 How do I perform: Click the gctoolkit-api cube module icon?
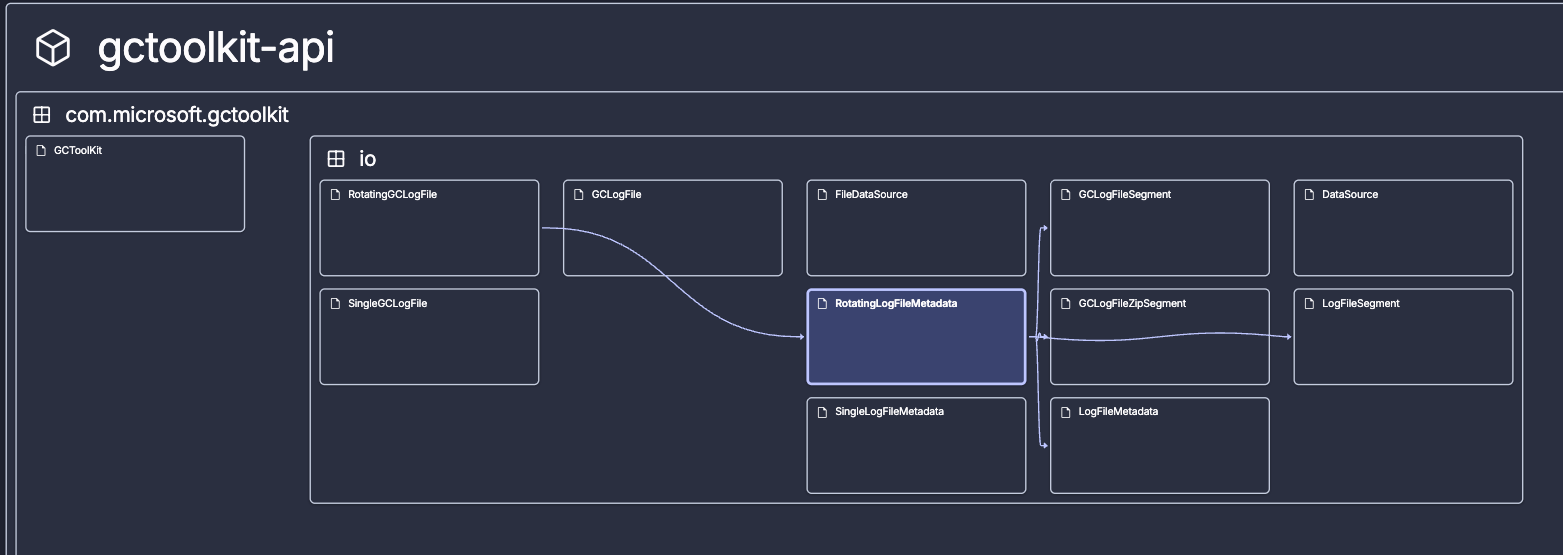[x=53, y=49]
